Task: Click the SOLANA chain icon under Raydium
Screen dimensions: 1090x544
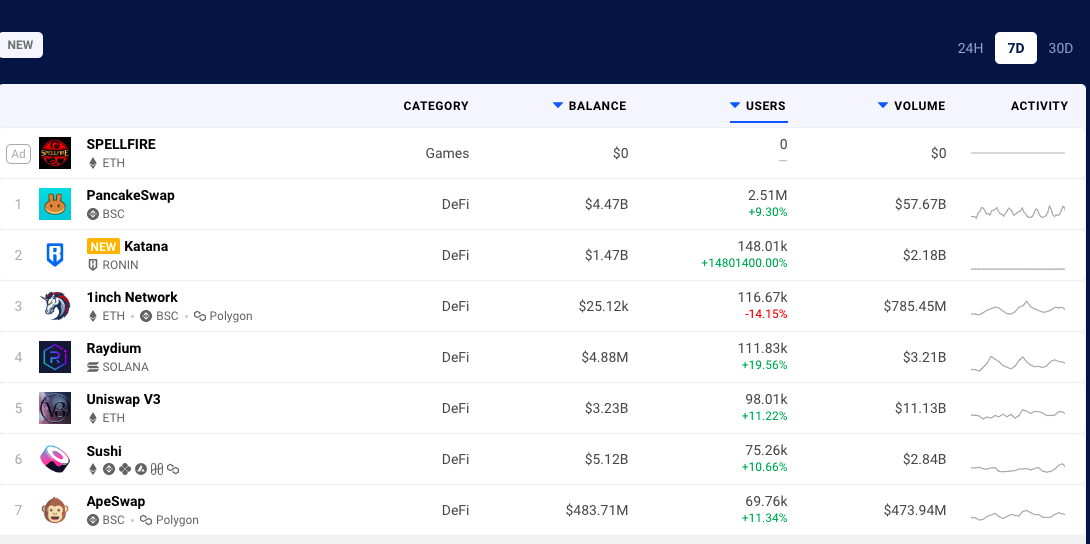Action: (x=92, y=367)
